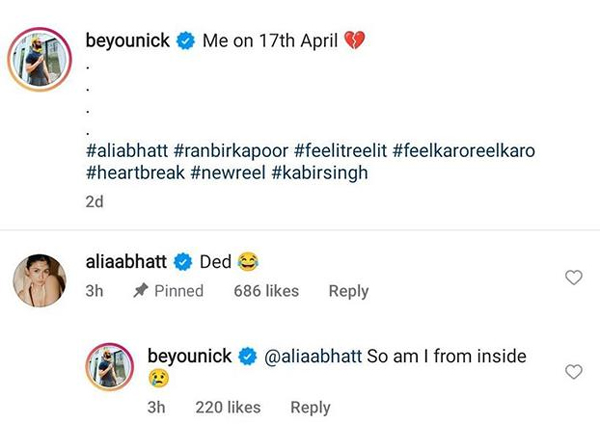Image resolution: width=600 pixels, height=424 pixels.
Task: Reply to aliaabhatt's "Ded" comment
Action: (349, 291)
